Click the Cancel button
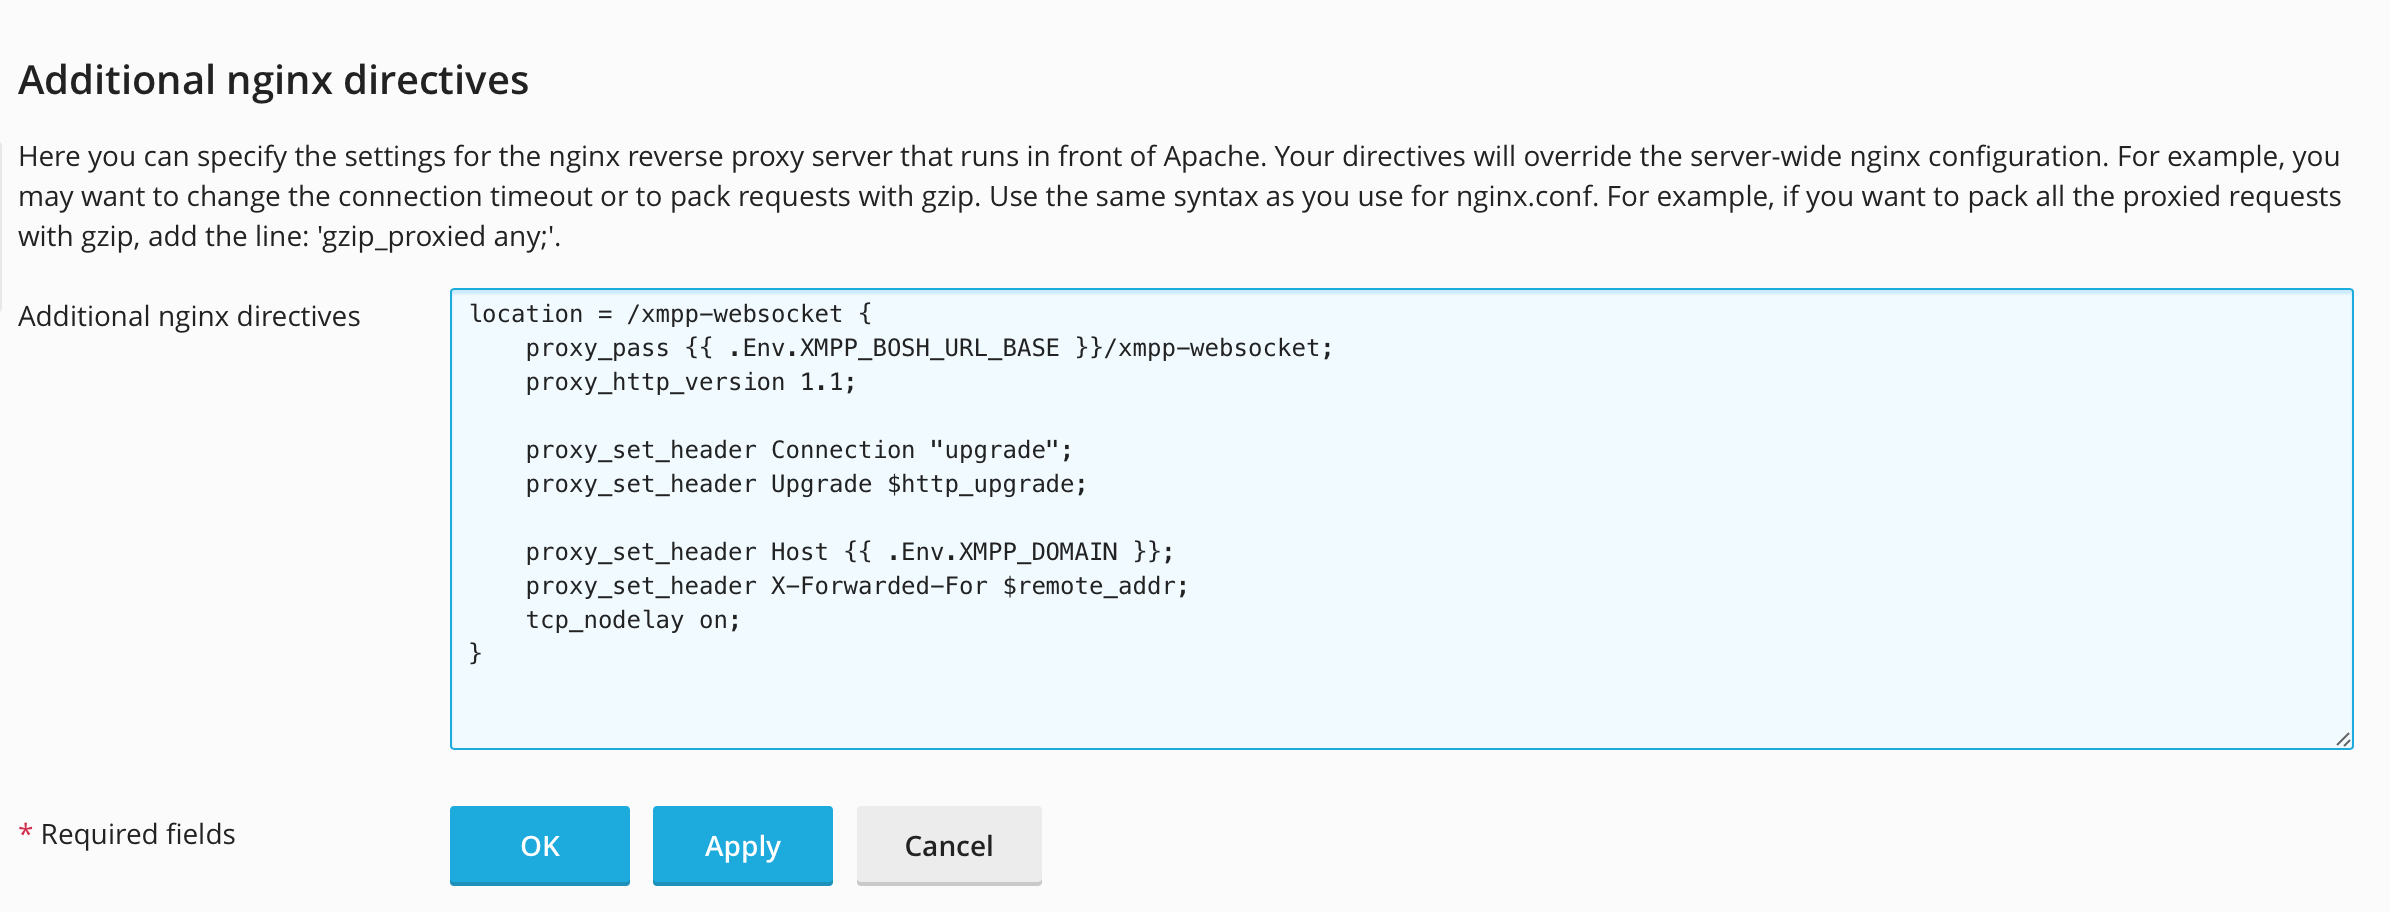The width and height of the screenshot is (2390, 912). pyautogui.click(x=948, y=845)
